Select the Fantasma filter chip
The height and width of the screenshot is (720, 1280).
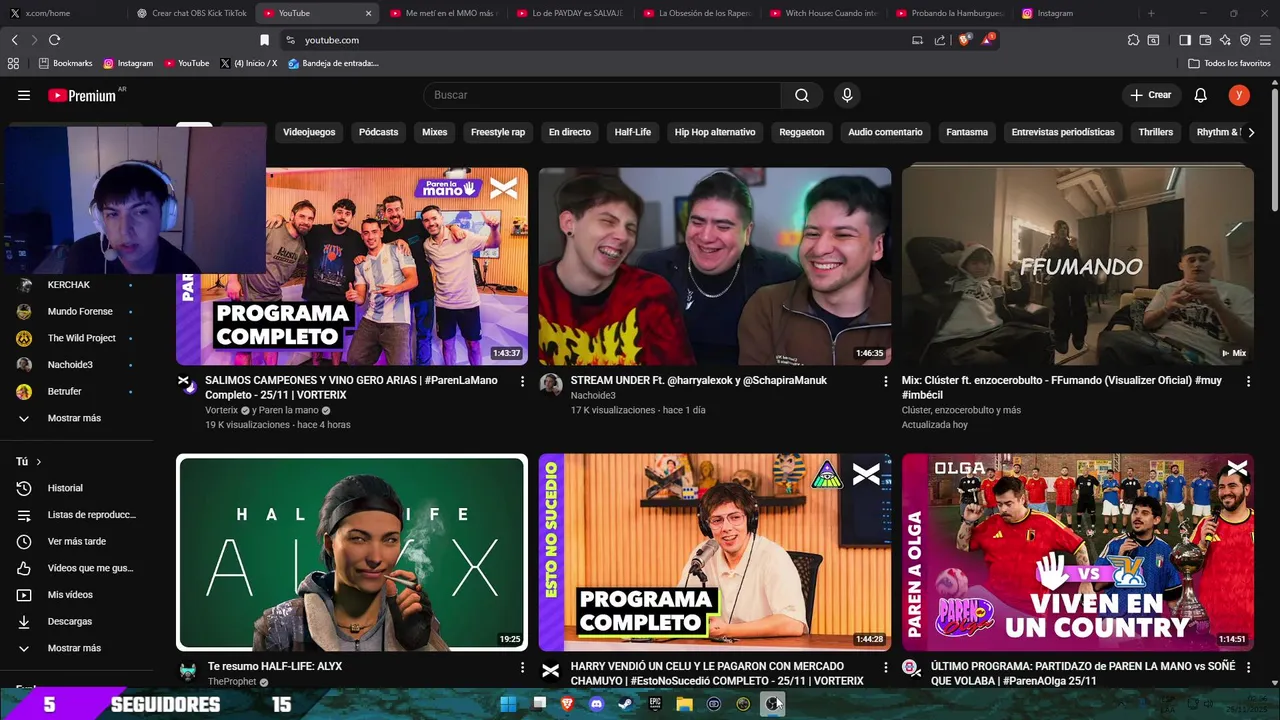[967, 132]
